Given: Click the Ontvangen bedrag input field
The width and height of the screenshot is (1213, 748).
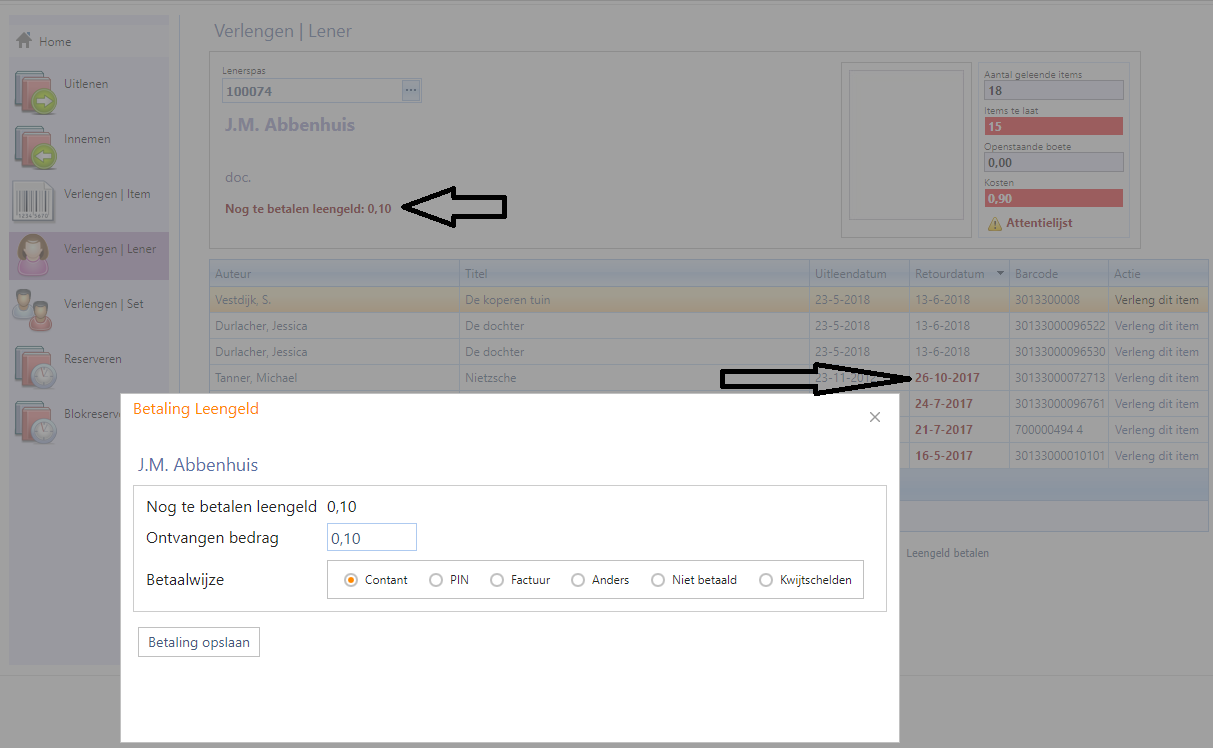Looking at the screenshot, I should [x=371, y=538].
